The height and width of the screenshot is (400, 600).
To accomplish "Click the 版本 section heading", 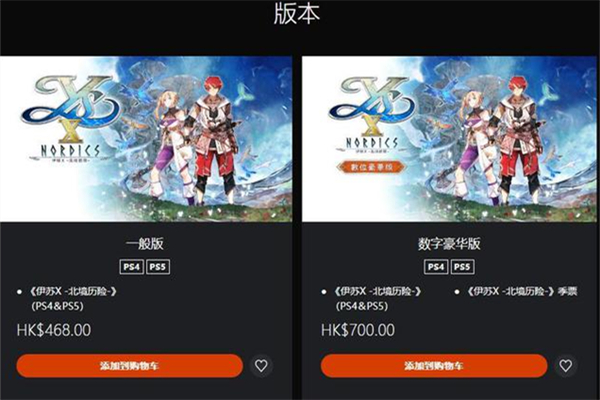I will coord(297,14).
